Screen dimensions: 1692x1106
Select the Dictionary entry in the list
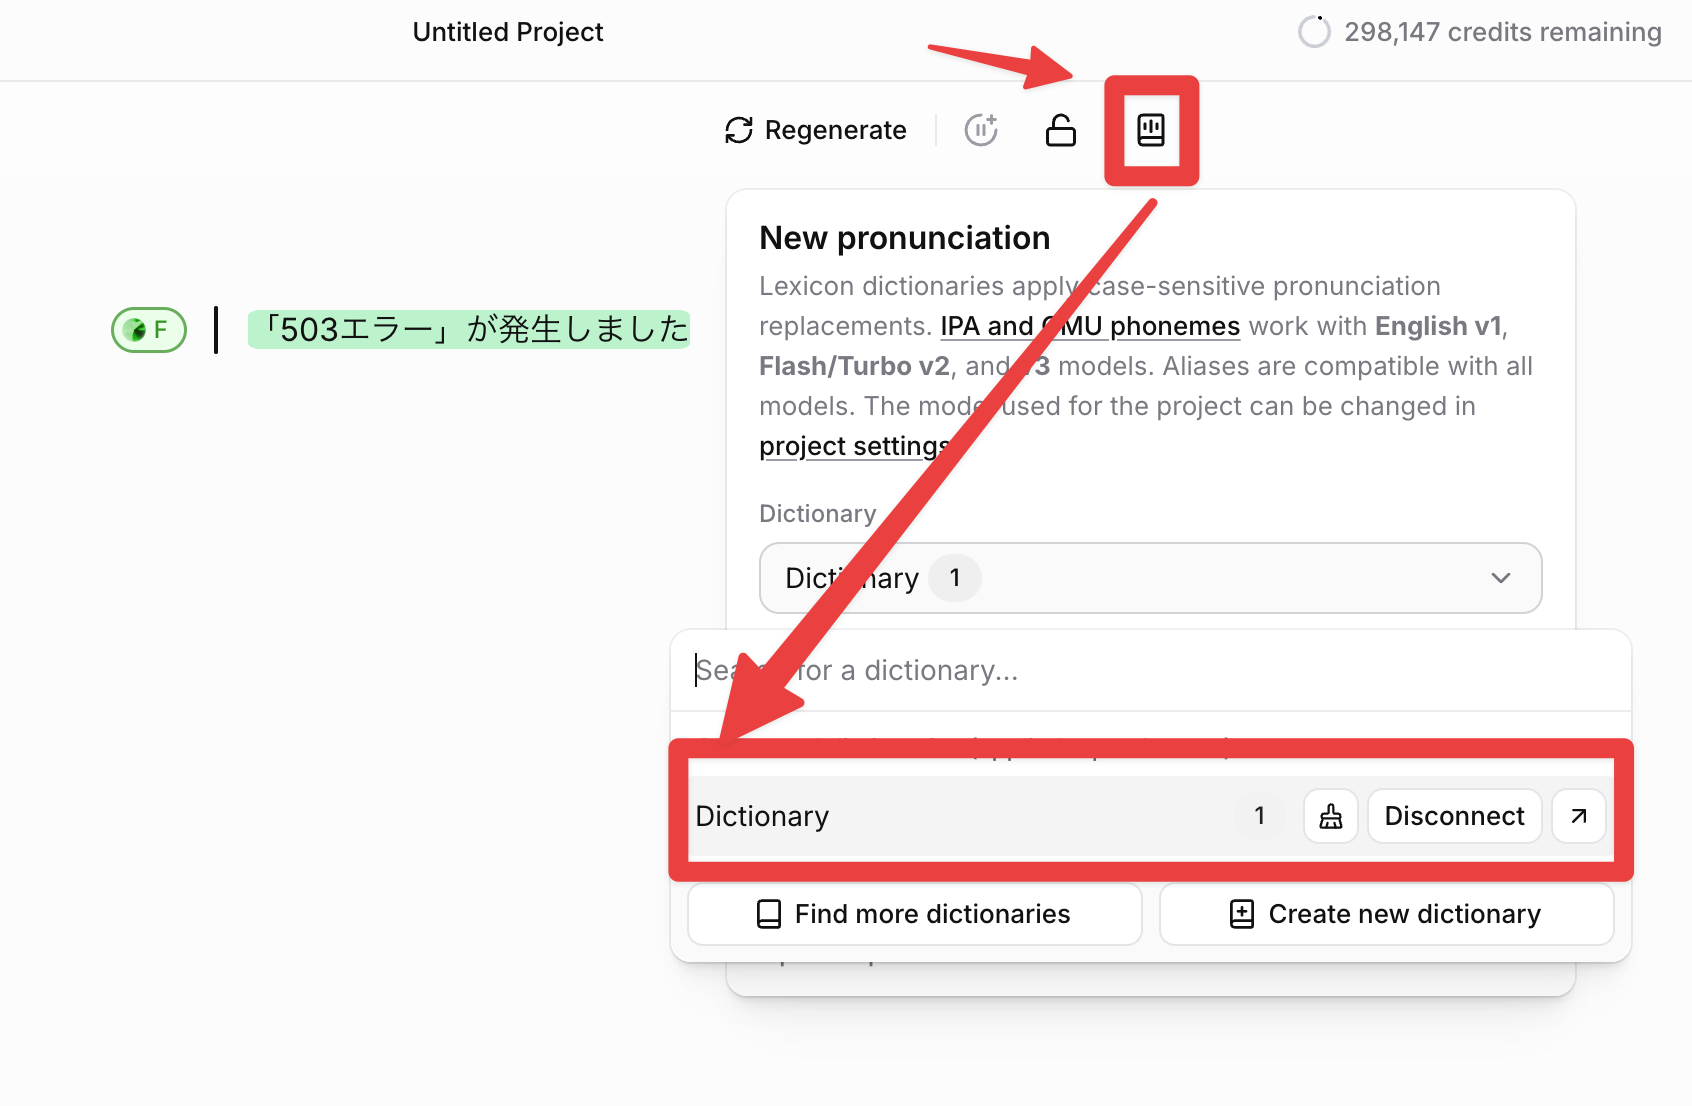[762, 816]
